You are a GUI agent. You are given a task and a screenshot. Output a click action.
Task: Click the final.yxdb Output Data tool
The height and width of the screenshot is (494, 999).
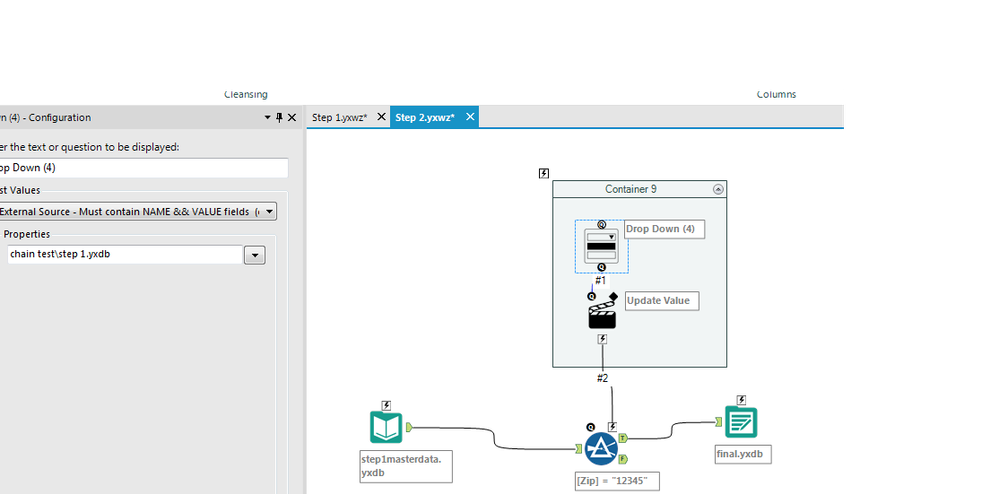(x=741, y=422)
